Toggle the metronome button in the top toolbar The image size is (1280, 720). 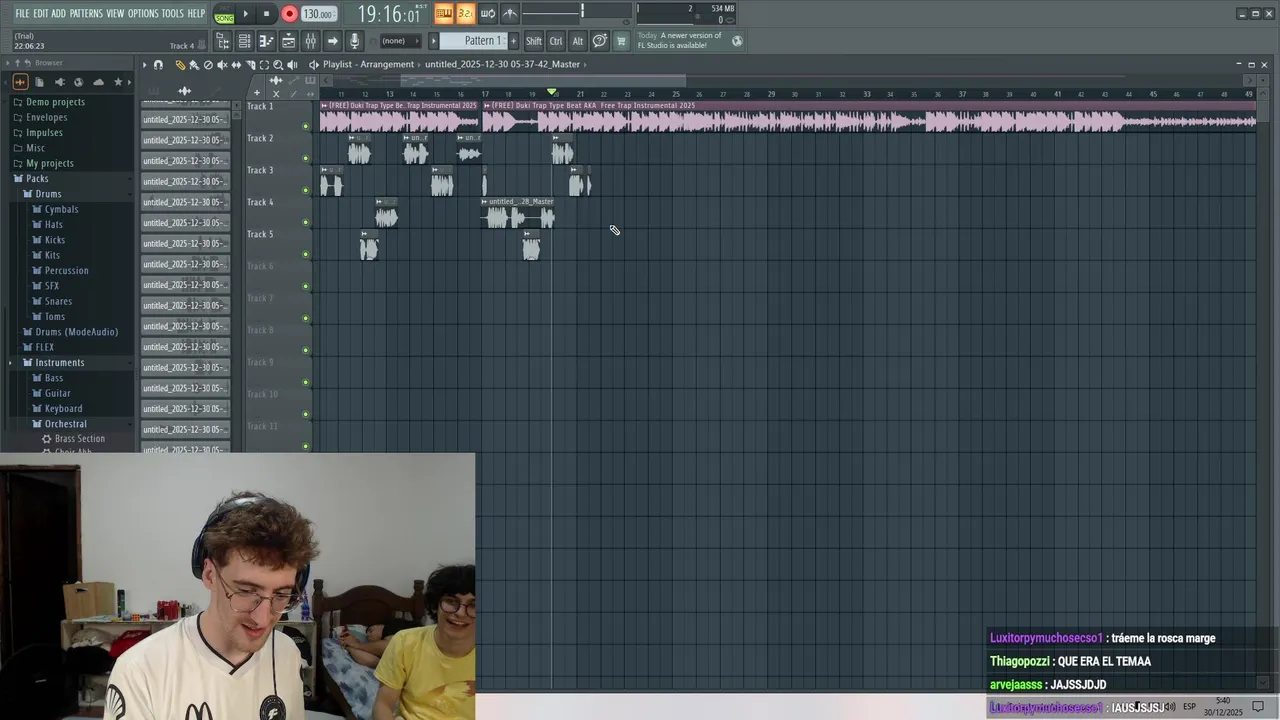510,14
